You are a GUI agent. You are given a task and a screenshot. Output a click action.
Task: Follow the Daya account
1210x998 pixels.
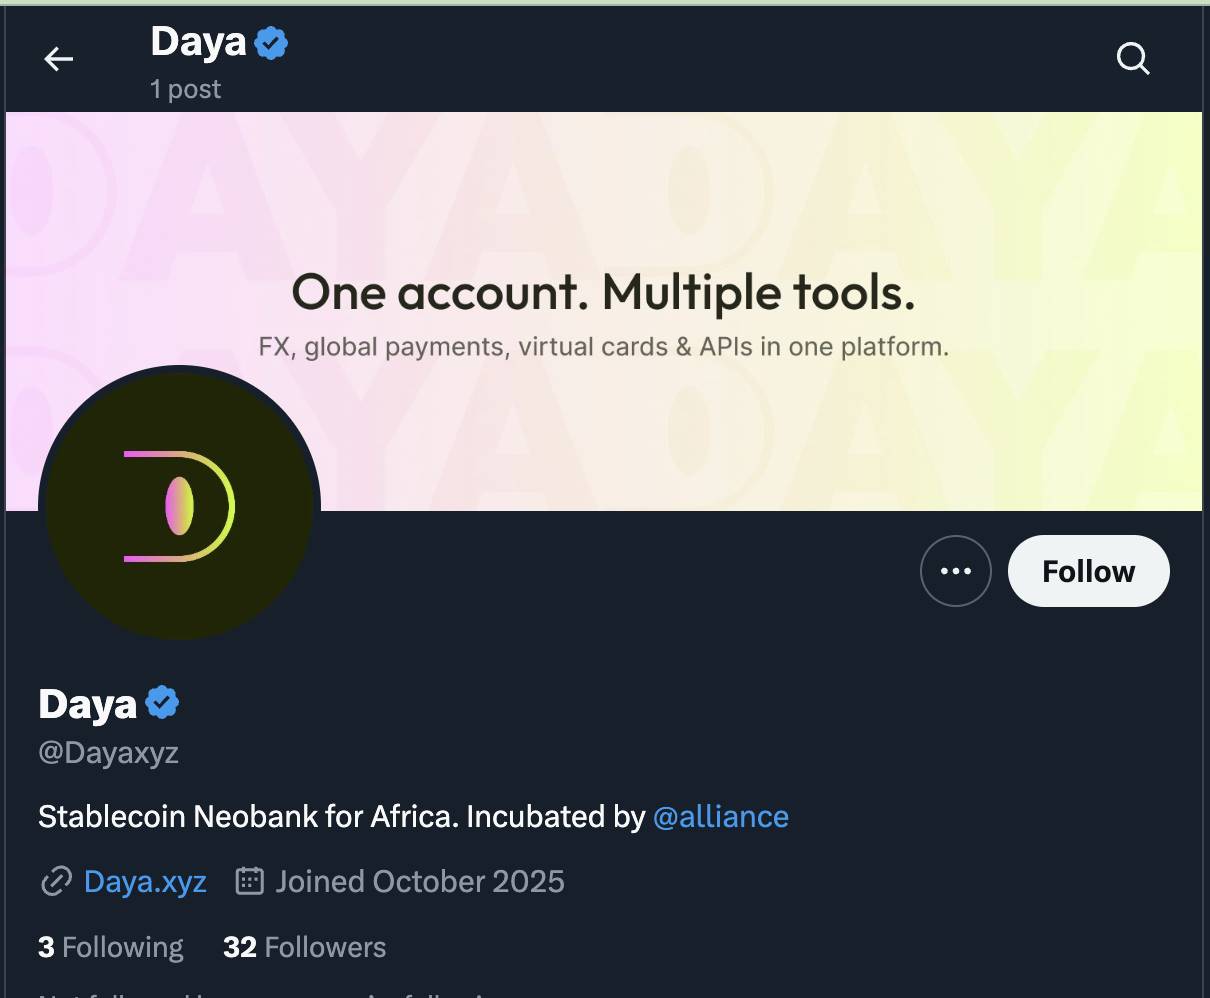[x=1088, y=571]
